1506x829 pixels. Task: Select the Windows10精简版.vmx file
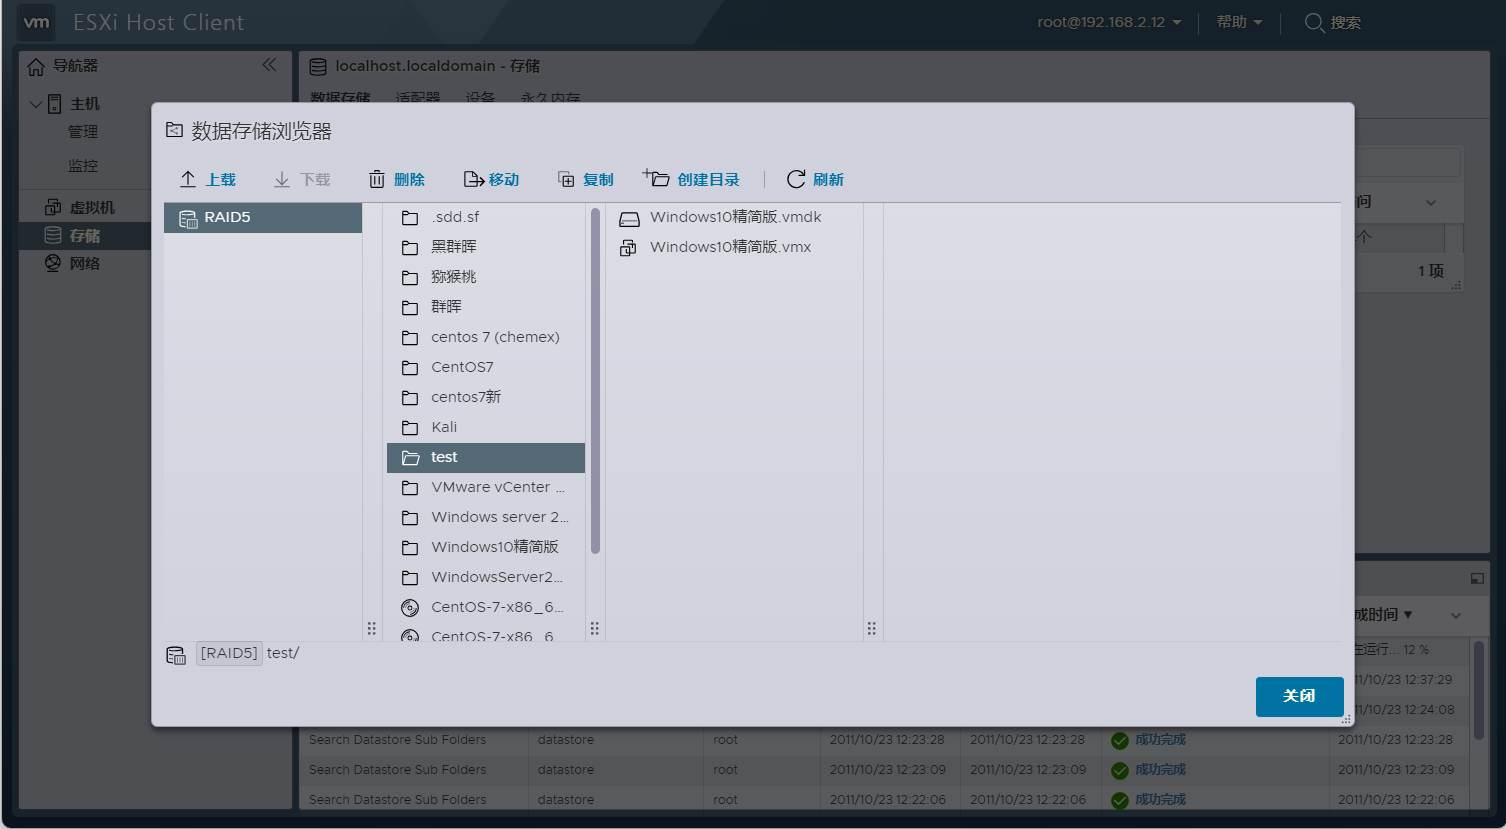[x=730, y=247]
